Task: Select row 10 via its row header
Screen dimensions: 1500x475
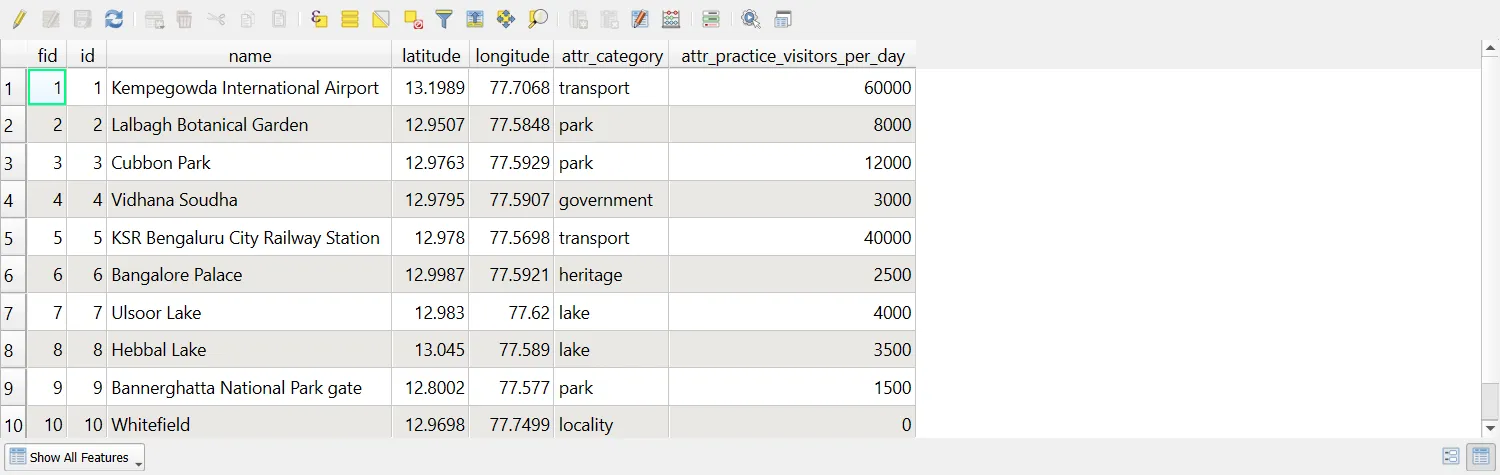Action: click(x=13, y=423)
